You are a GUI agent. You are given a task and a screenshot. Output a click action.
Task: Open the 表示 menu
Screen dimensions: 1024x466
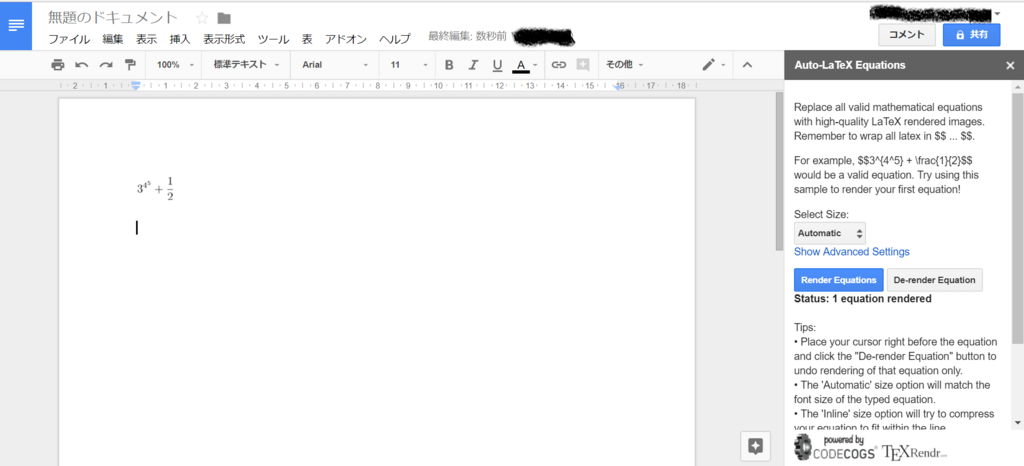pos(146,39)
